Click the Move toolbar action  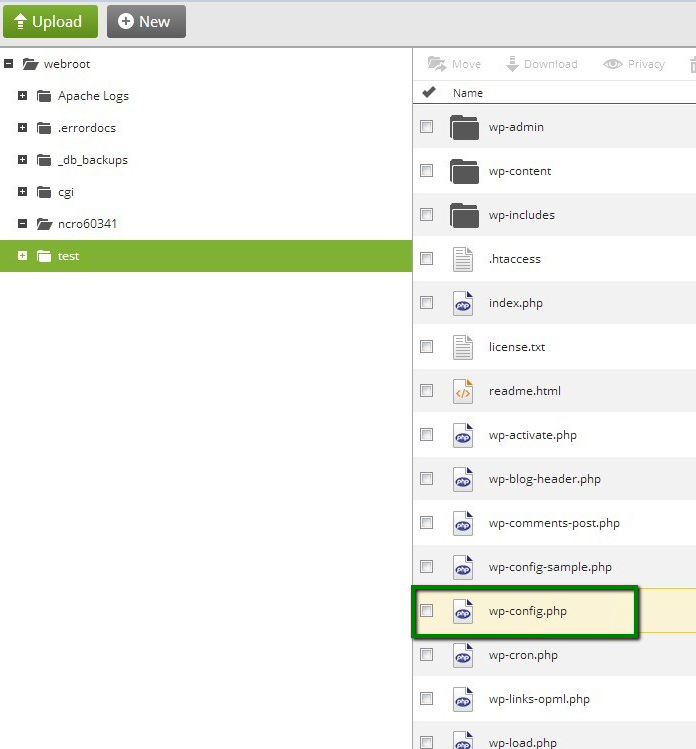454,64
